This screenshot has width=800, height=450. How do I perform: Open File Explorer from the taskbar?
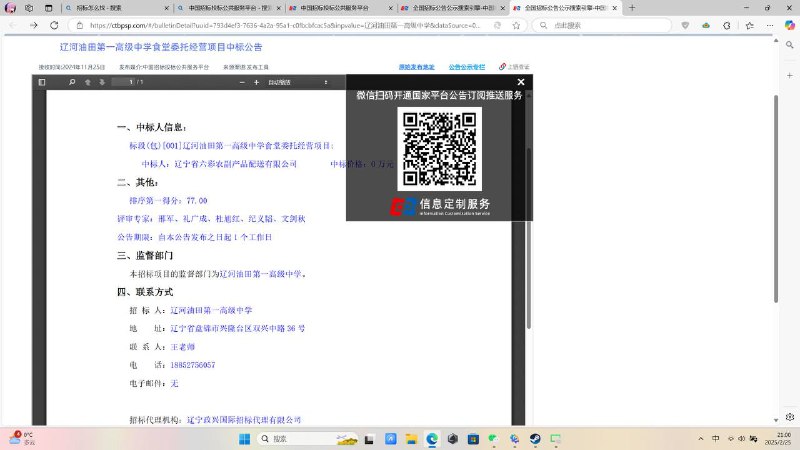pyautogui.click(x=411, y=439)
